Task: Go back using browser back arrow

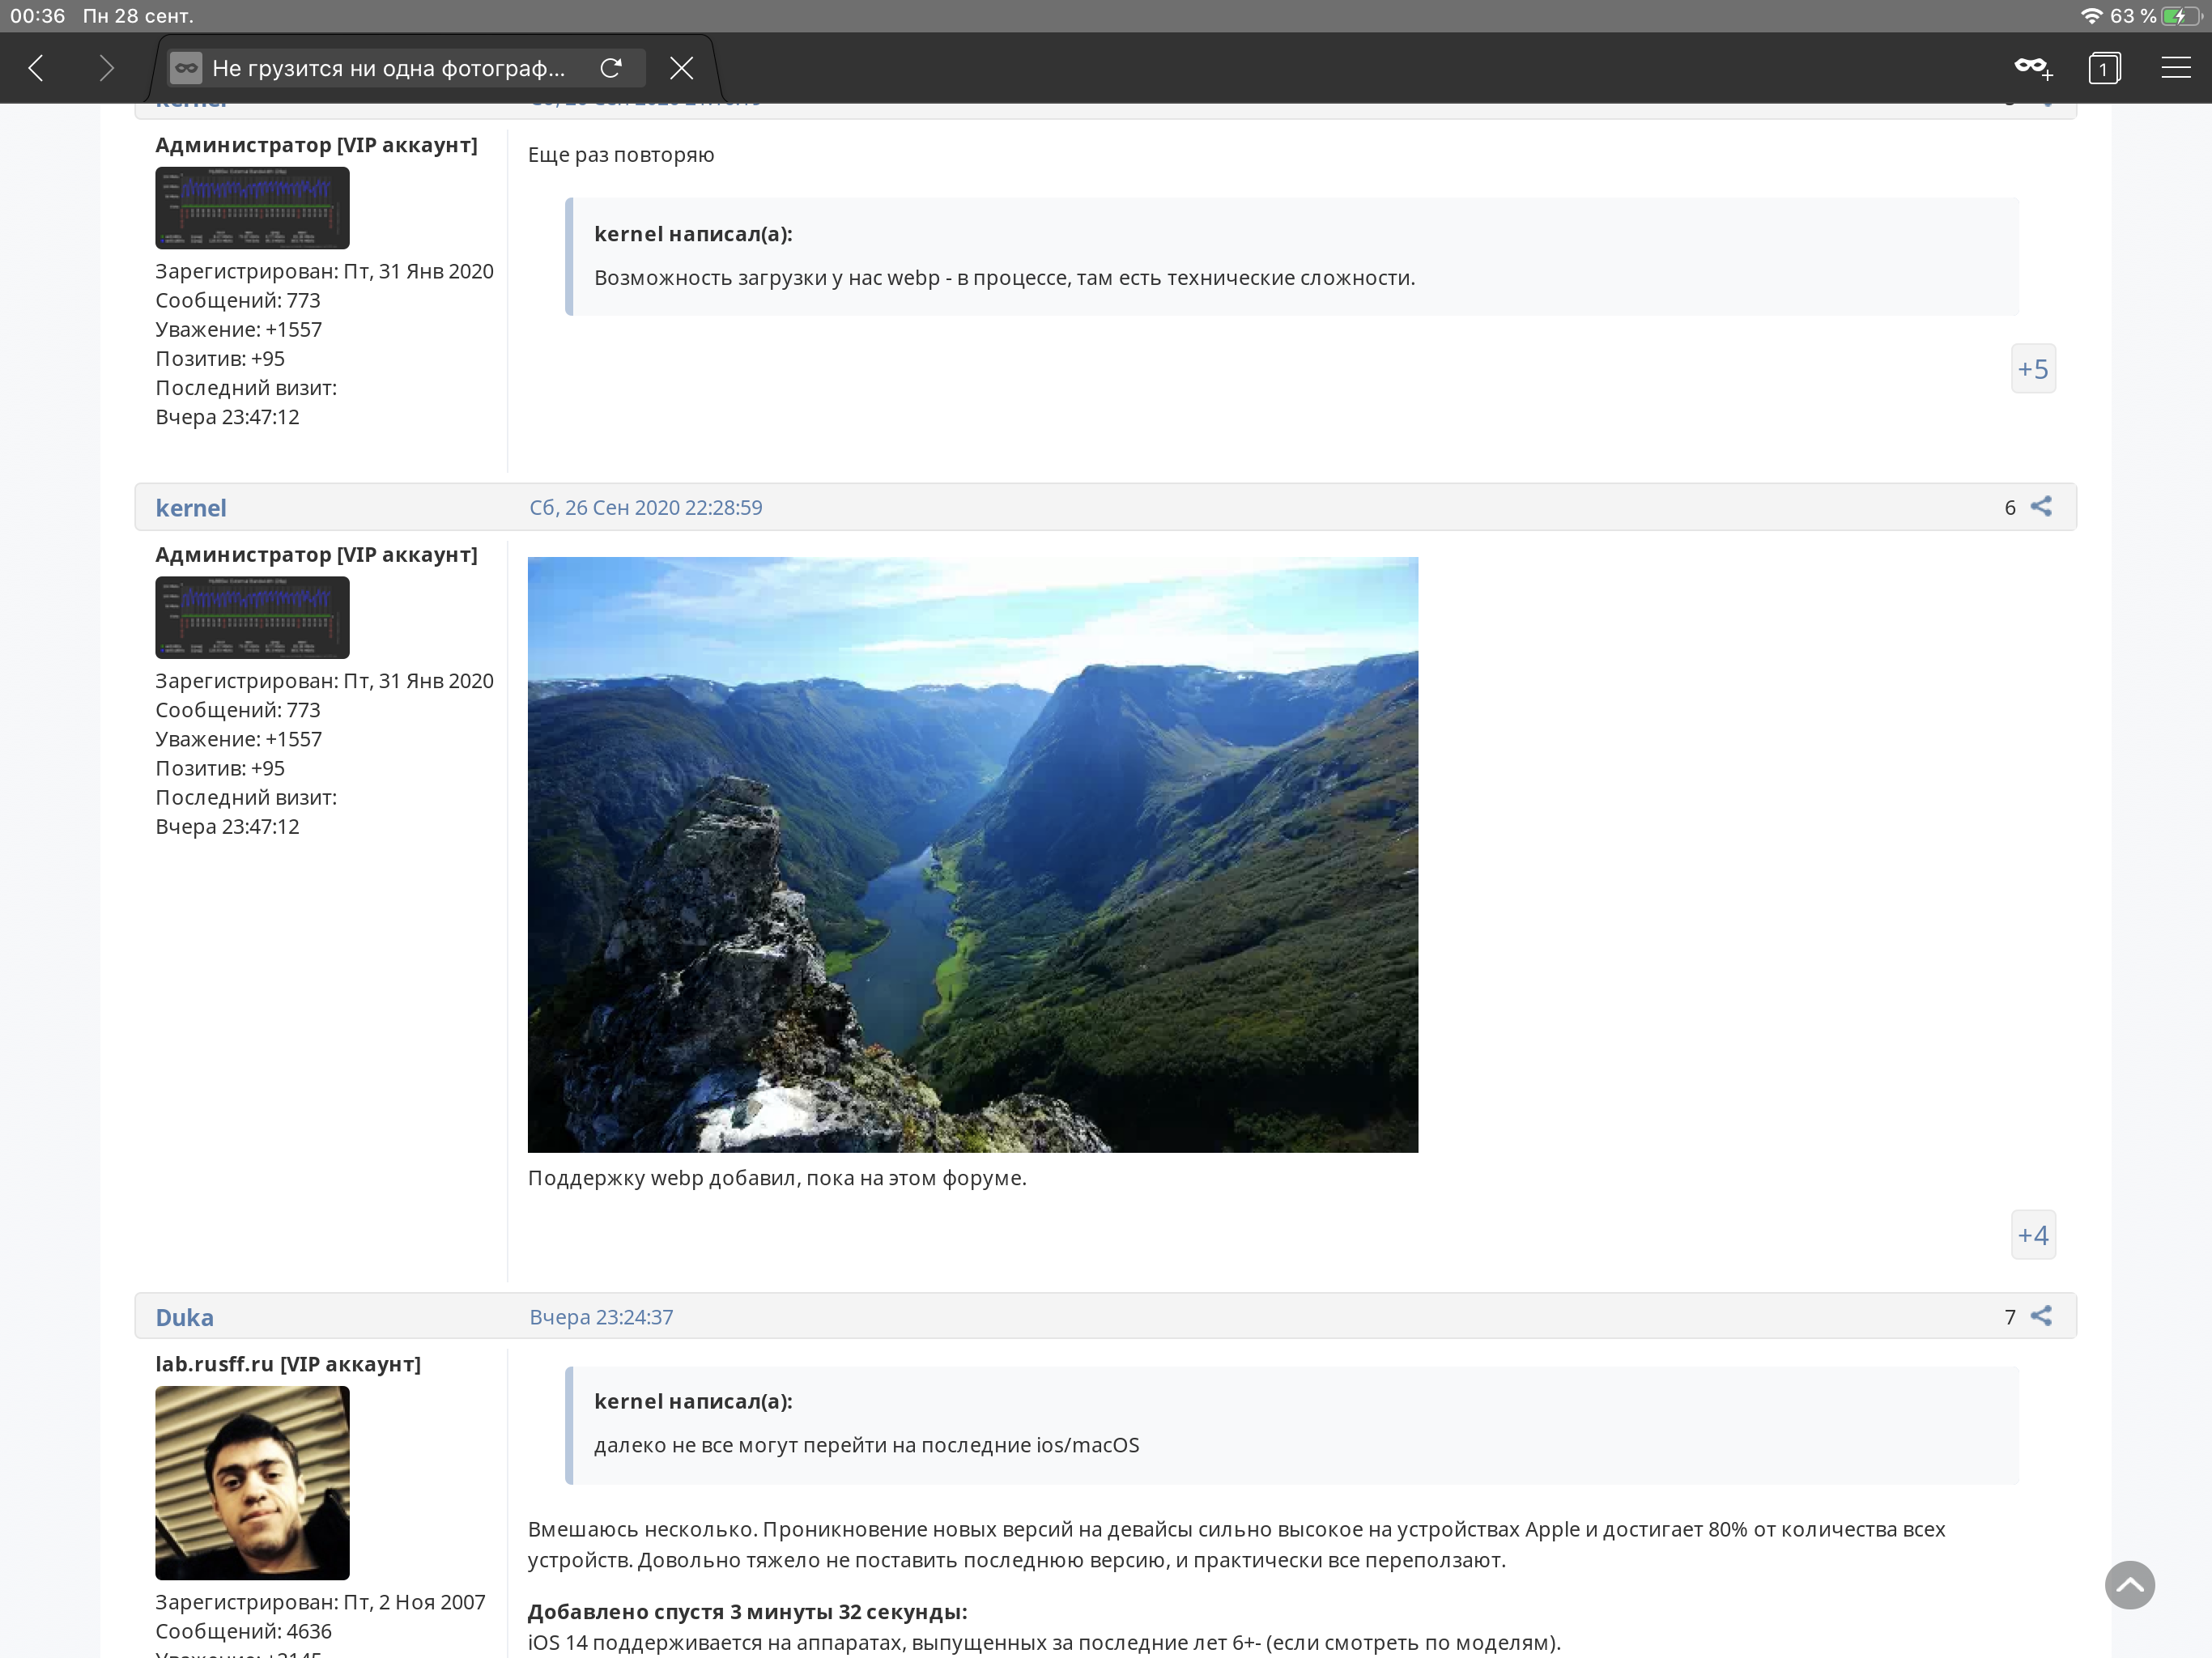Action: click(x=37, y=68)
